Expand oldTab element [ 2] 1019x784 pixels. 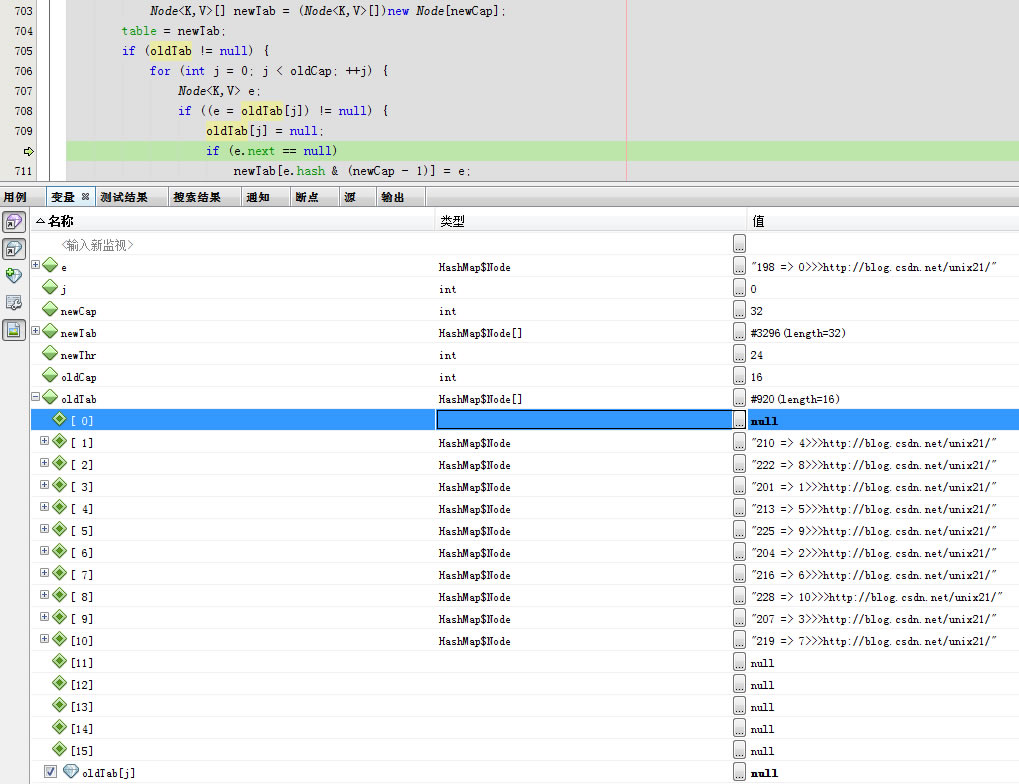click(x=44, y=463)
